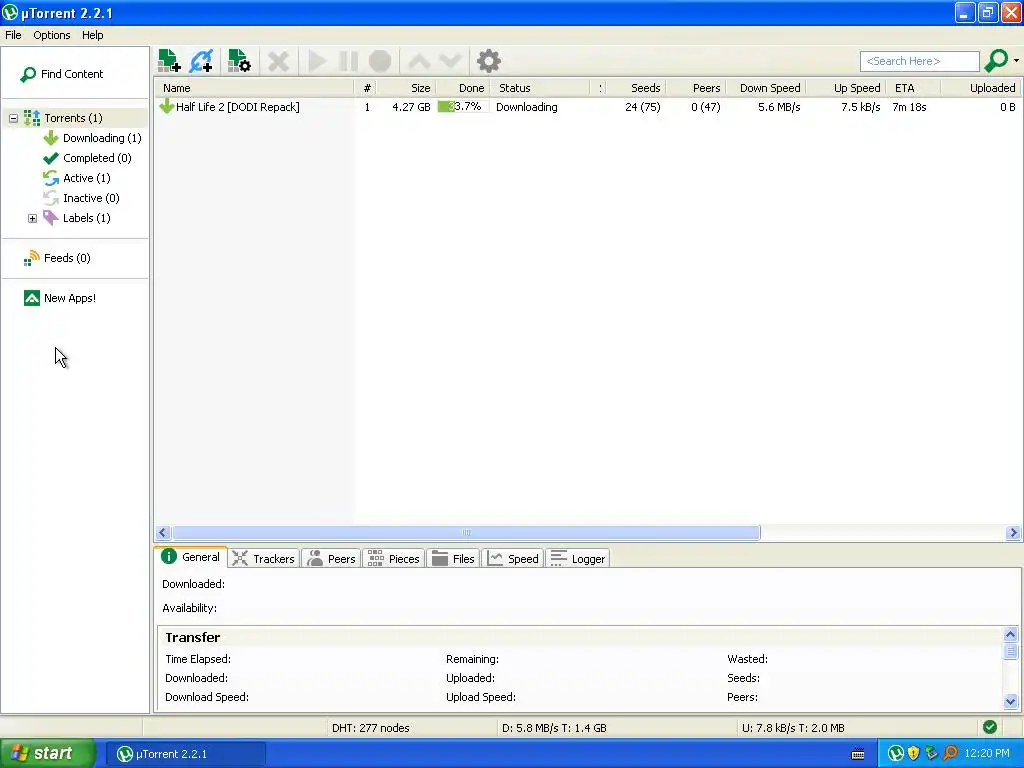The height and width of the screenshot is (768, 1024).
Task: Click detail pane scroll up arrow
Action: [x=1010, y=635]
